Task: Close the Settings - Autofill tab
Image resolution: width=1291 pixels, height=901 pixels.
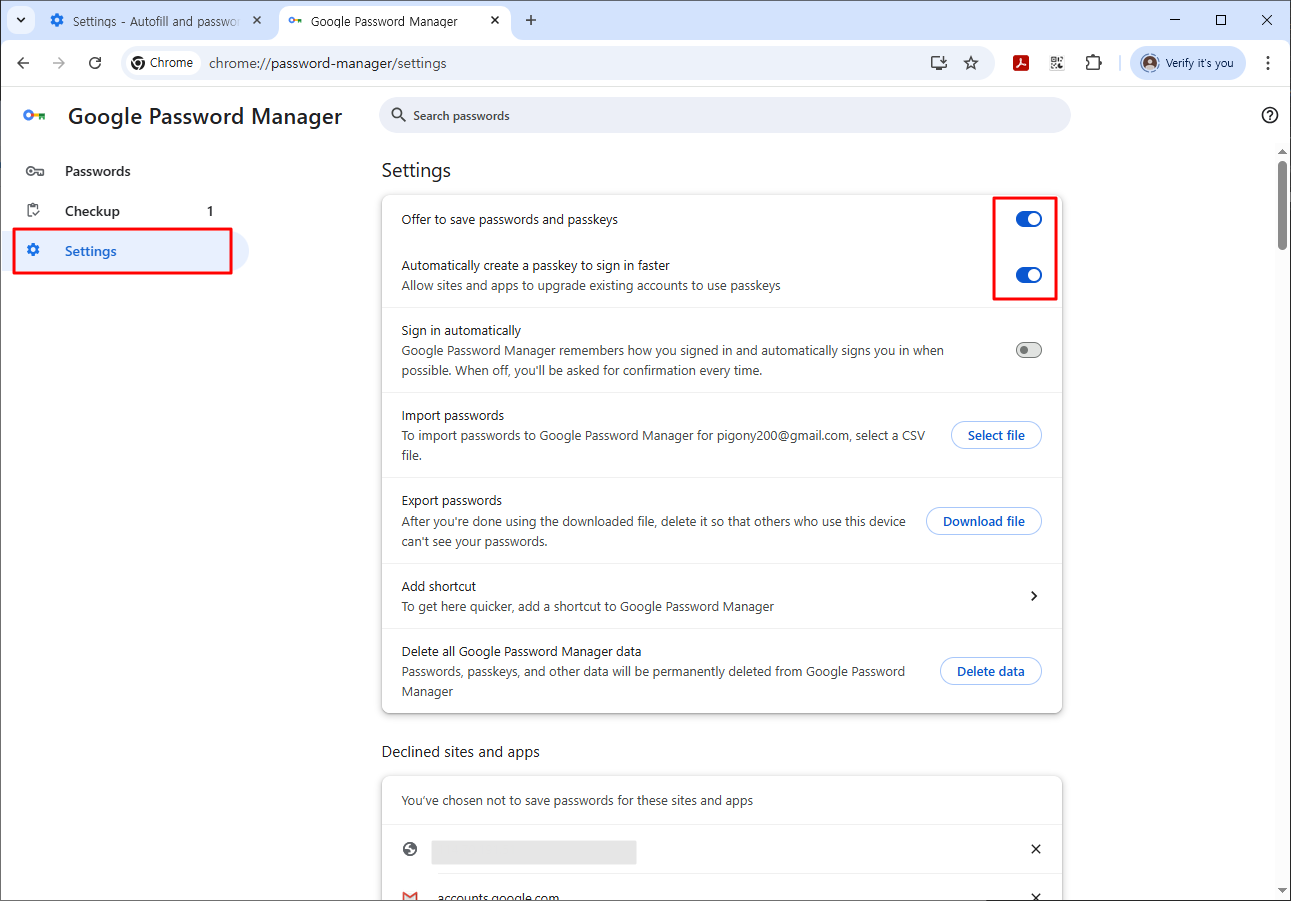Action: pyautogui.click(x=257, y=20)
